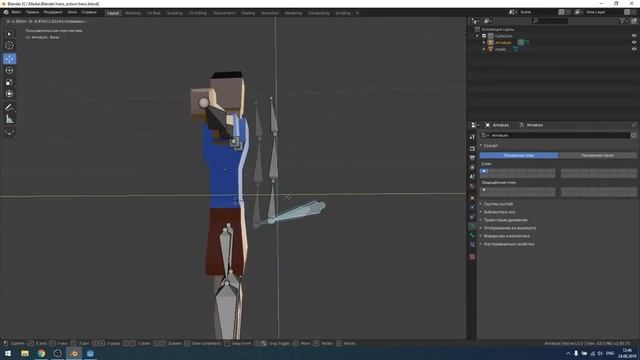Expand the Библиотека поз panel
The width and height of the screenshot is (640, 360).
point(498,212)
